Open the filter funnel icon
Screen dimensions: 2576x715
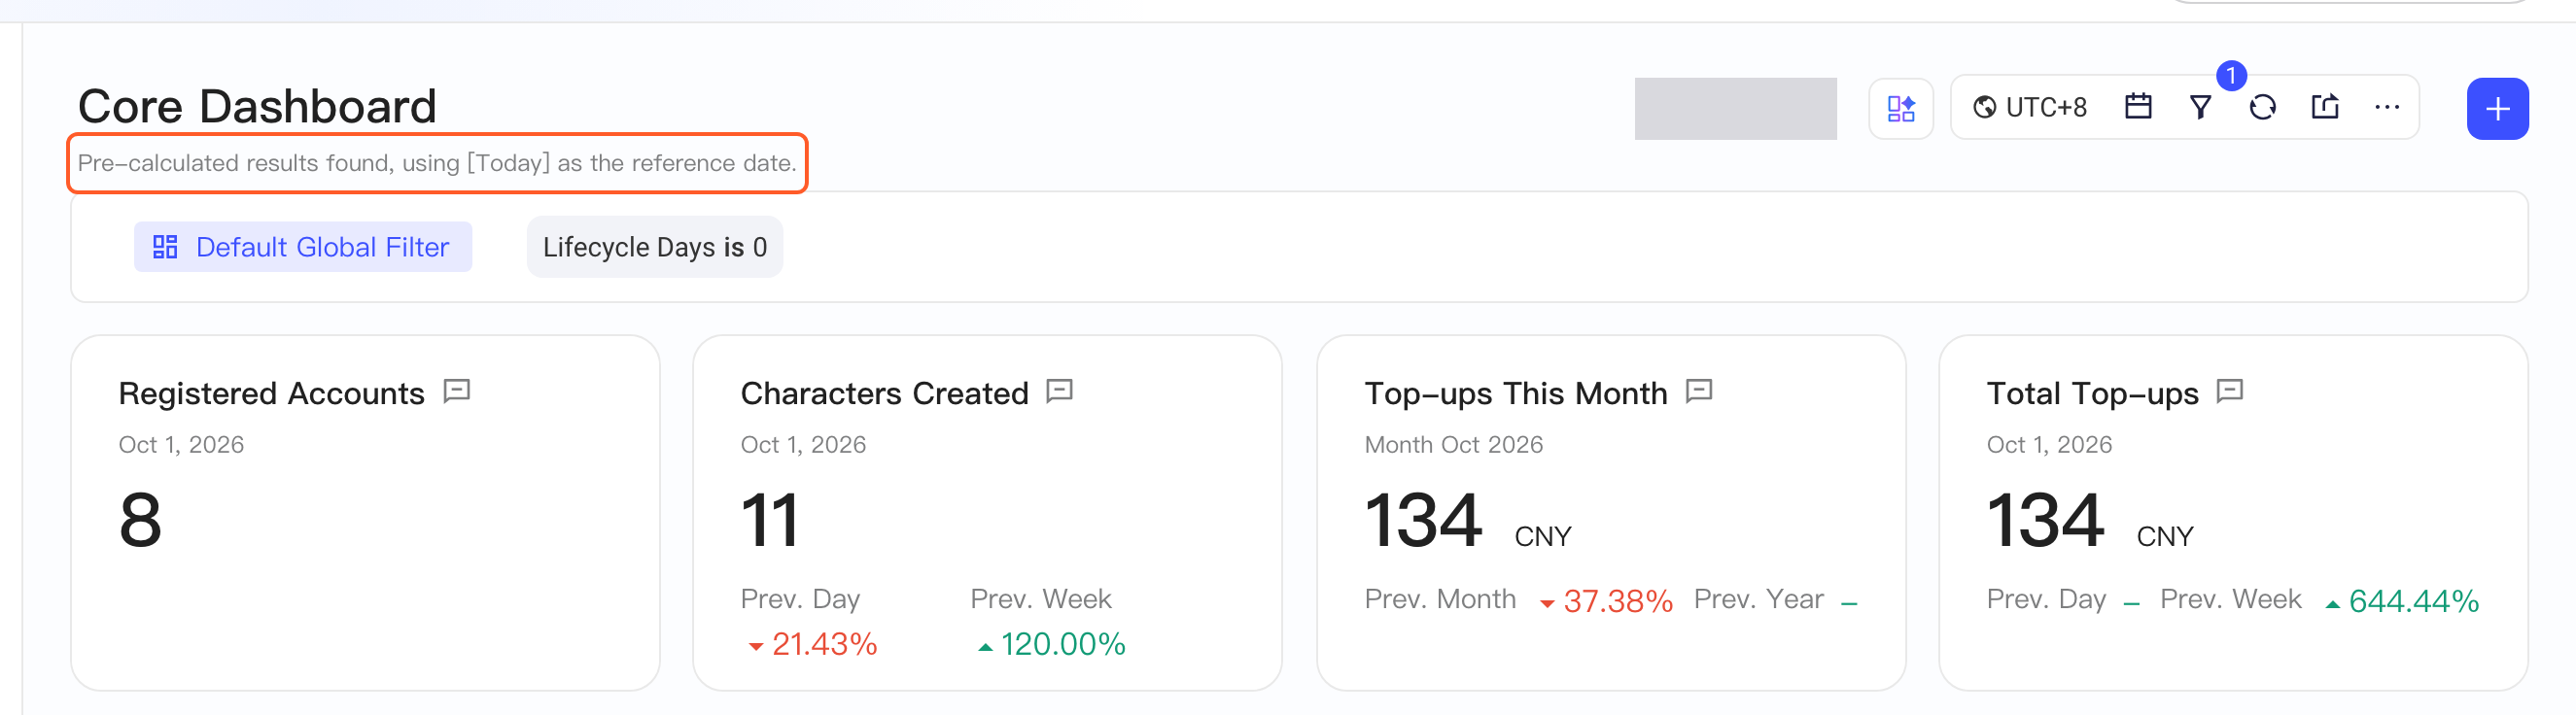[2200, 107]
